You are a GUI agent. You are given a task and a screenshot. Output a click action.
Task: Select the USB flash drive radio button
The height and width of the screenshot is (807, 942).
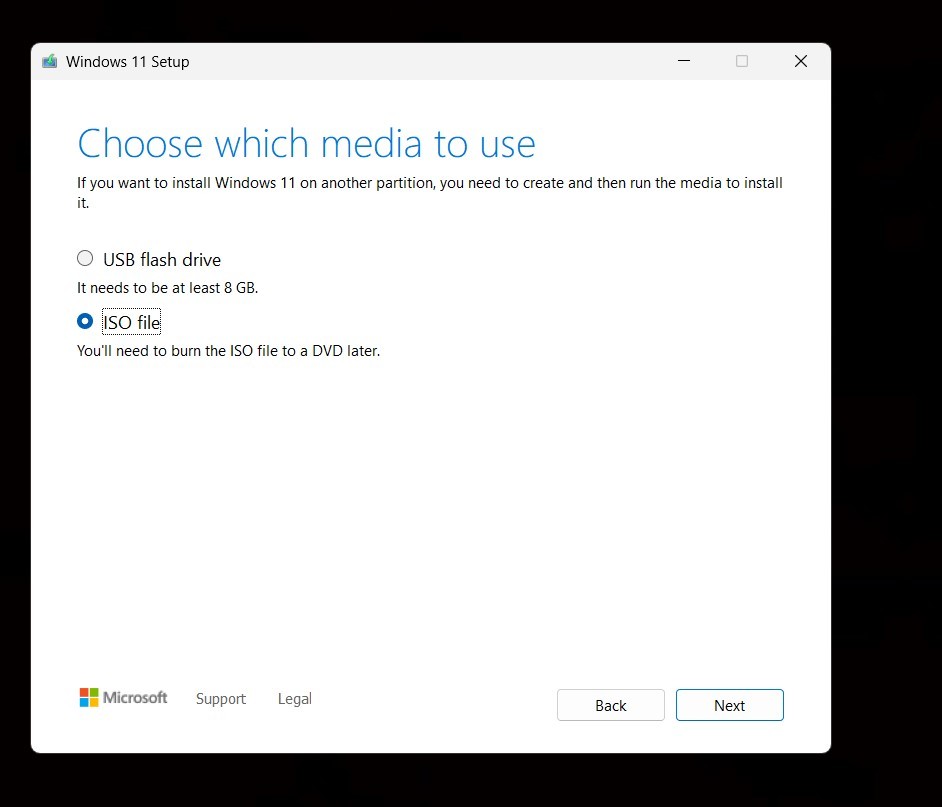[85, 258]
